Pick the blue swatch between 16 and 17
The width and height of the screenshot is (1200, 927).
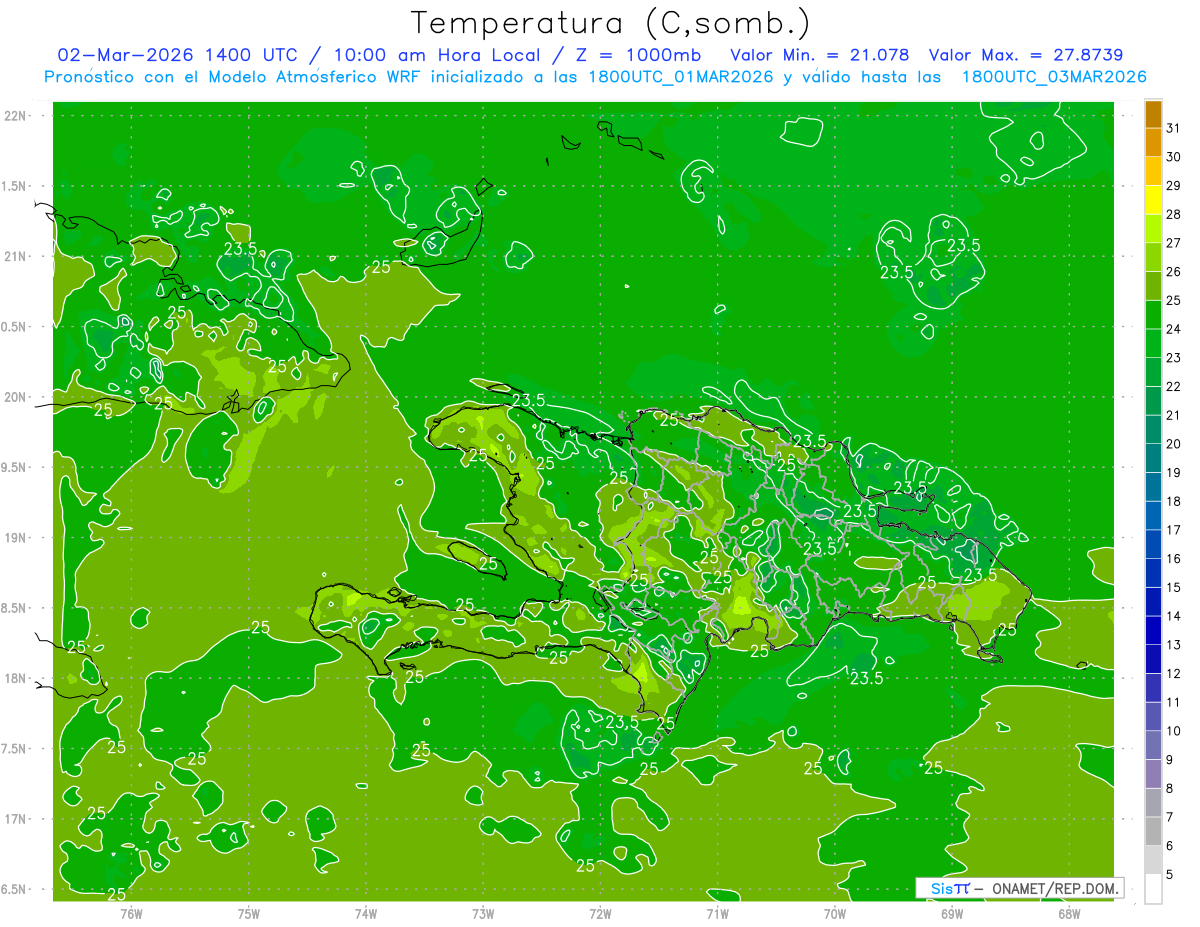tap(1153, 544)
